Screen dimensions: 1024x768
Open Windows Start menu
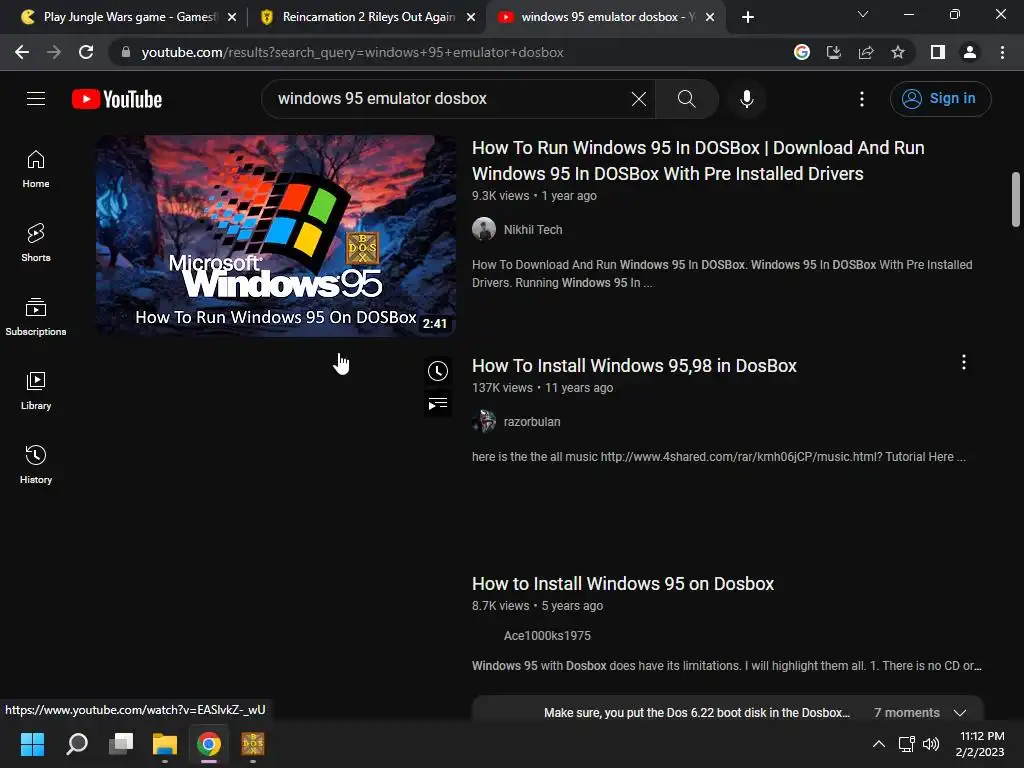click(32, 743)
